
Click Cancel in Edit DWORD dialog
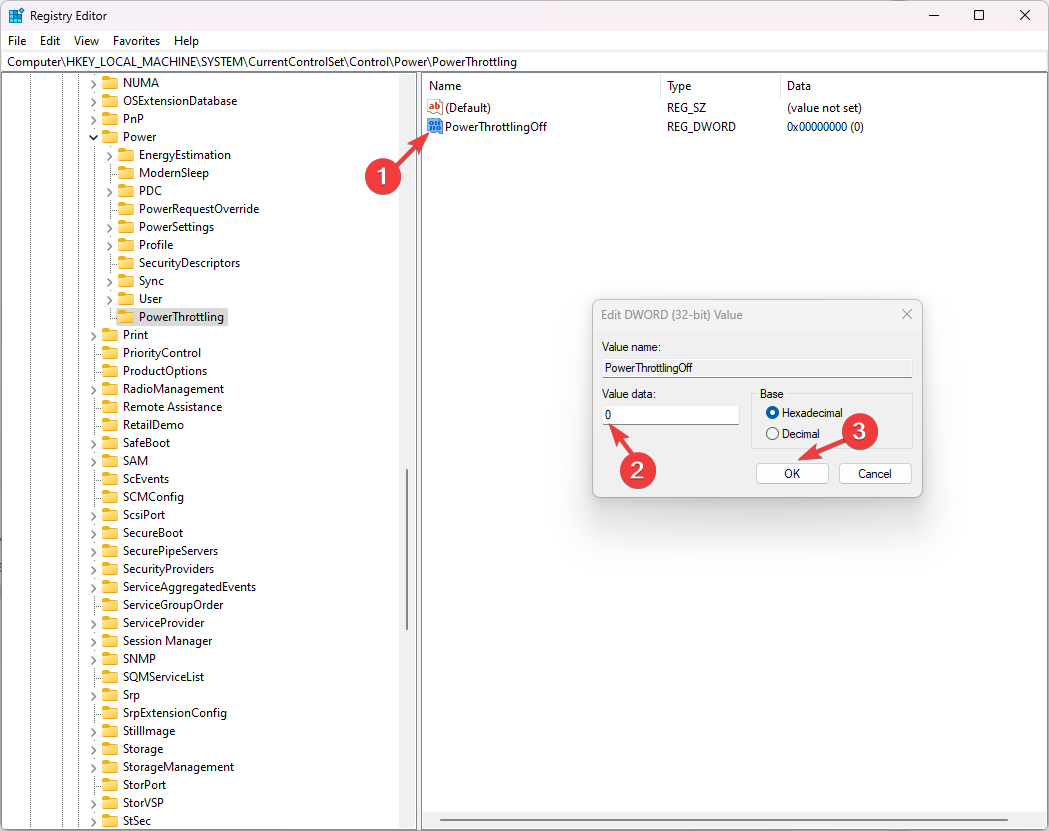coord(875,474)
